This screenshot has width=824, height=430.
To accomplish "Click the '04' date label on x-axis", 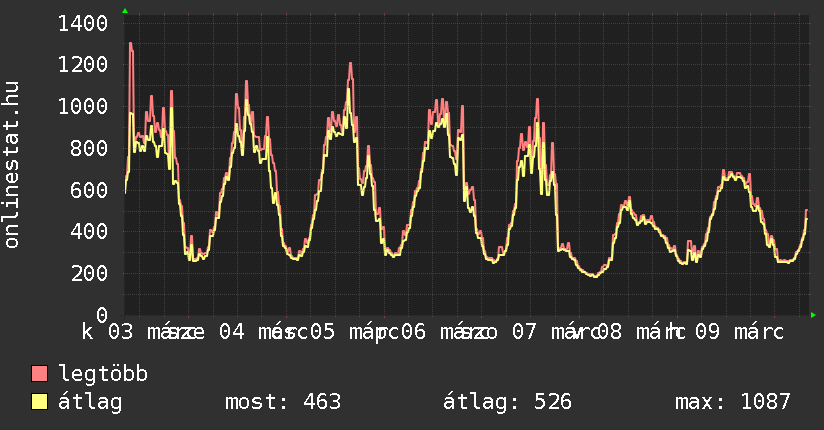I will [x=231, y=331].
